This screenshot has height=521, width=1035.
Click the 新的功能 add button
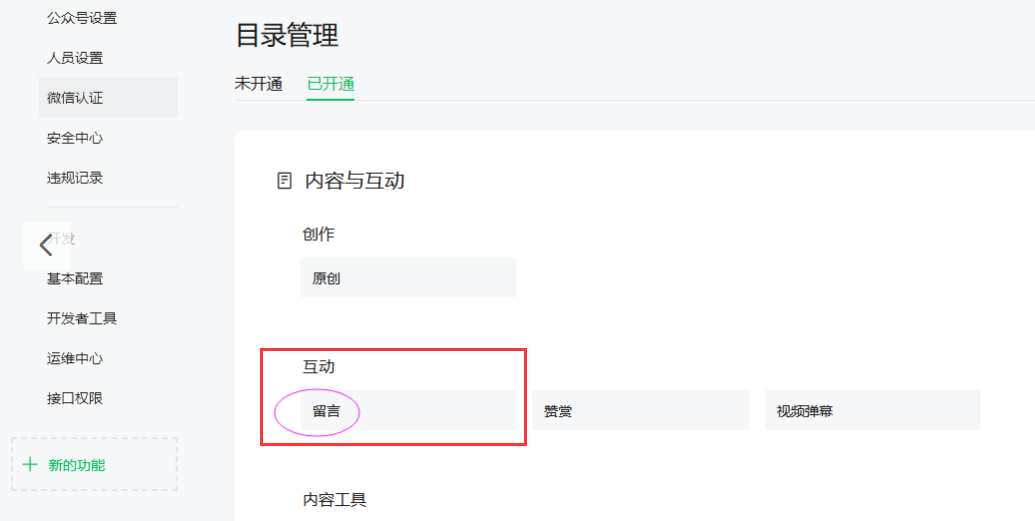[94, 465]
